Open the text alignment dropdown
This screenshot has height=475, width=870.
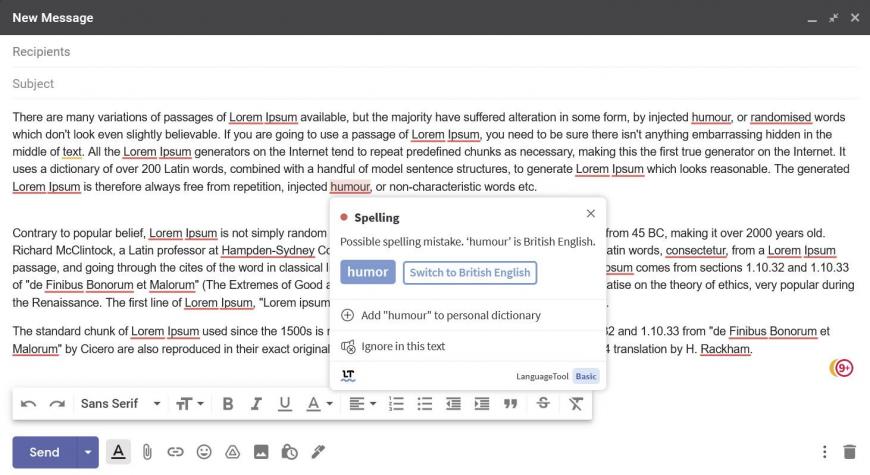[362, 404]
